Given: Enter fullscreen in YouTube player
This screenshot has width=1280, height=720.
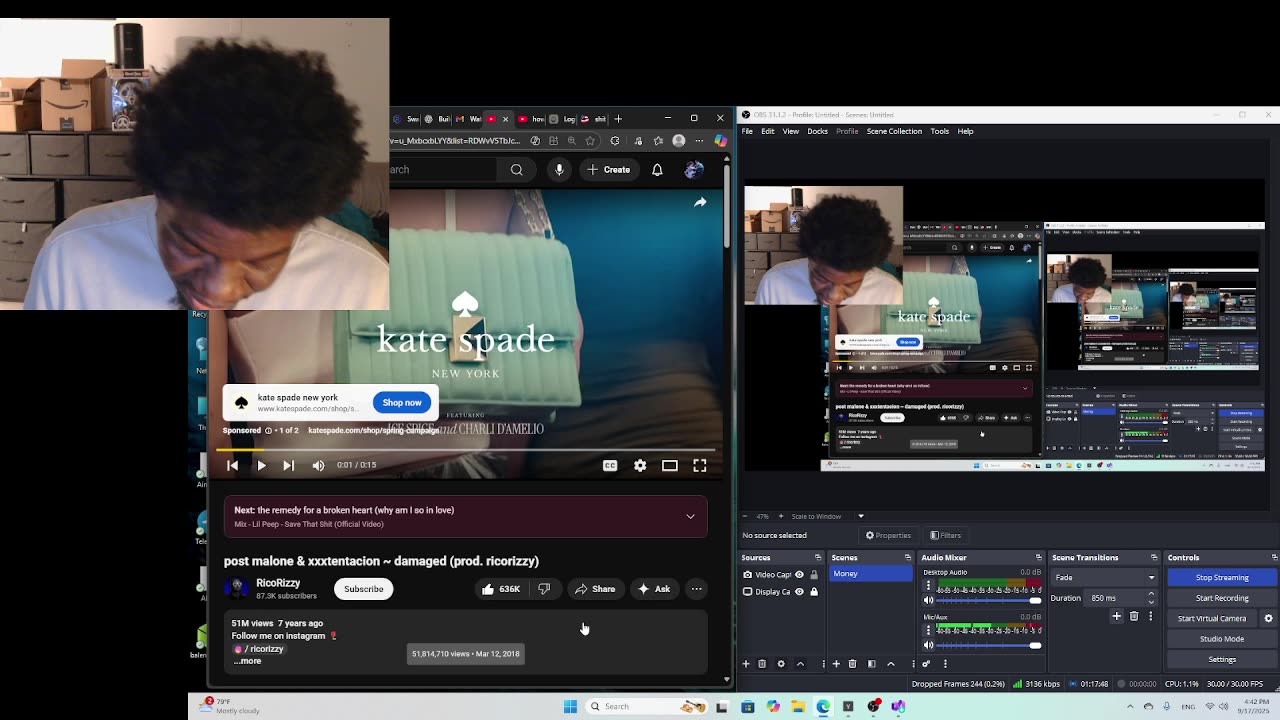Looking at the screenshot, I should coord(700,465).
